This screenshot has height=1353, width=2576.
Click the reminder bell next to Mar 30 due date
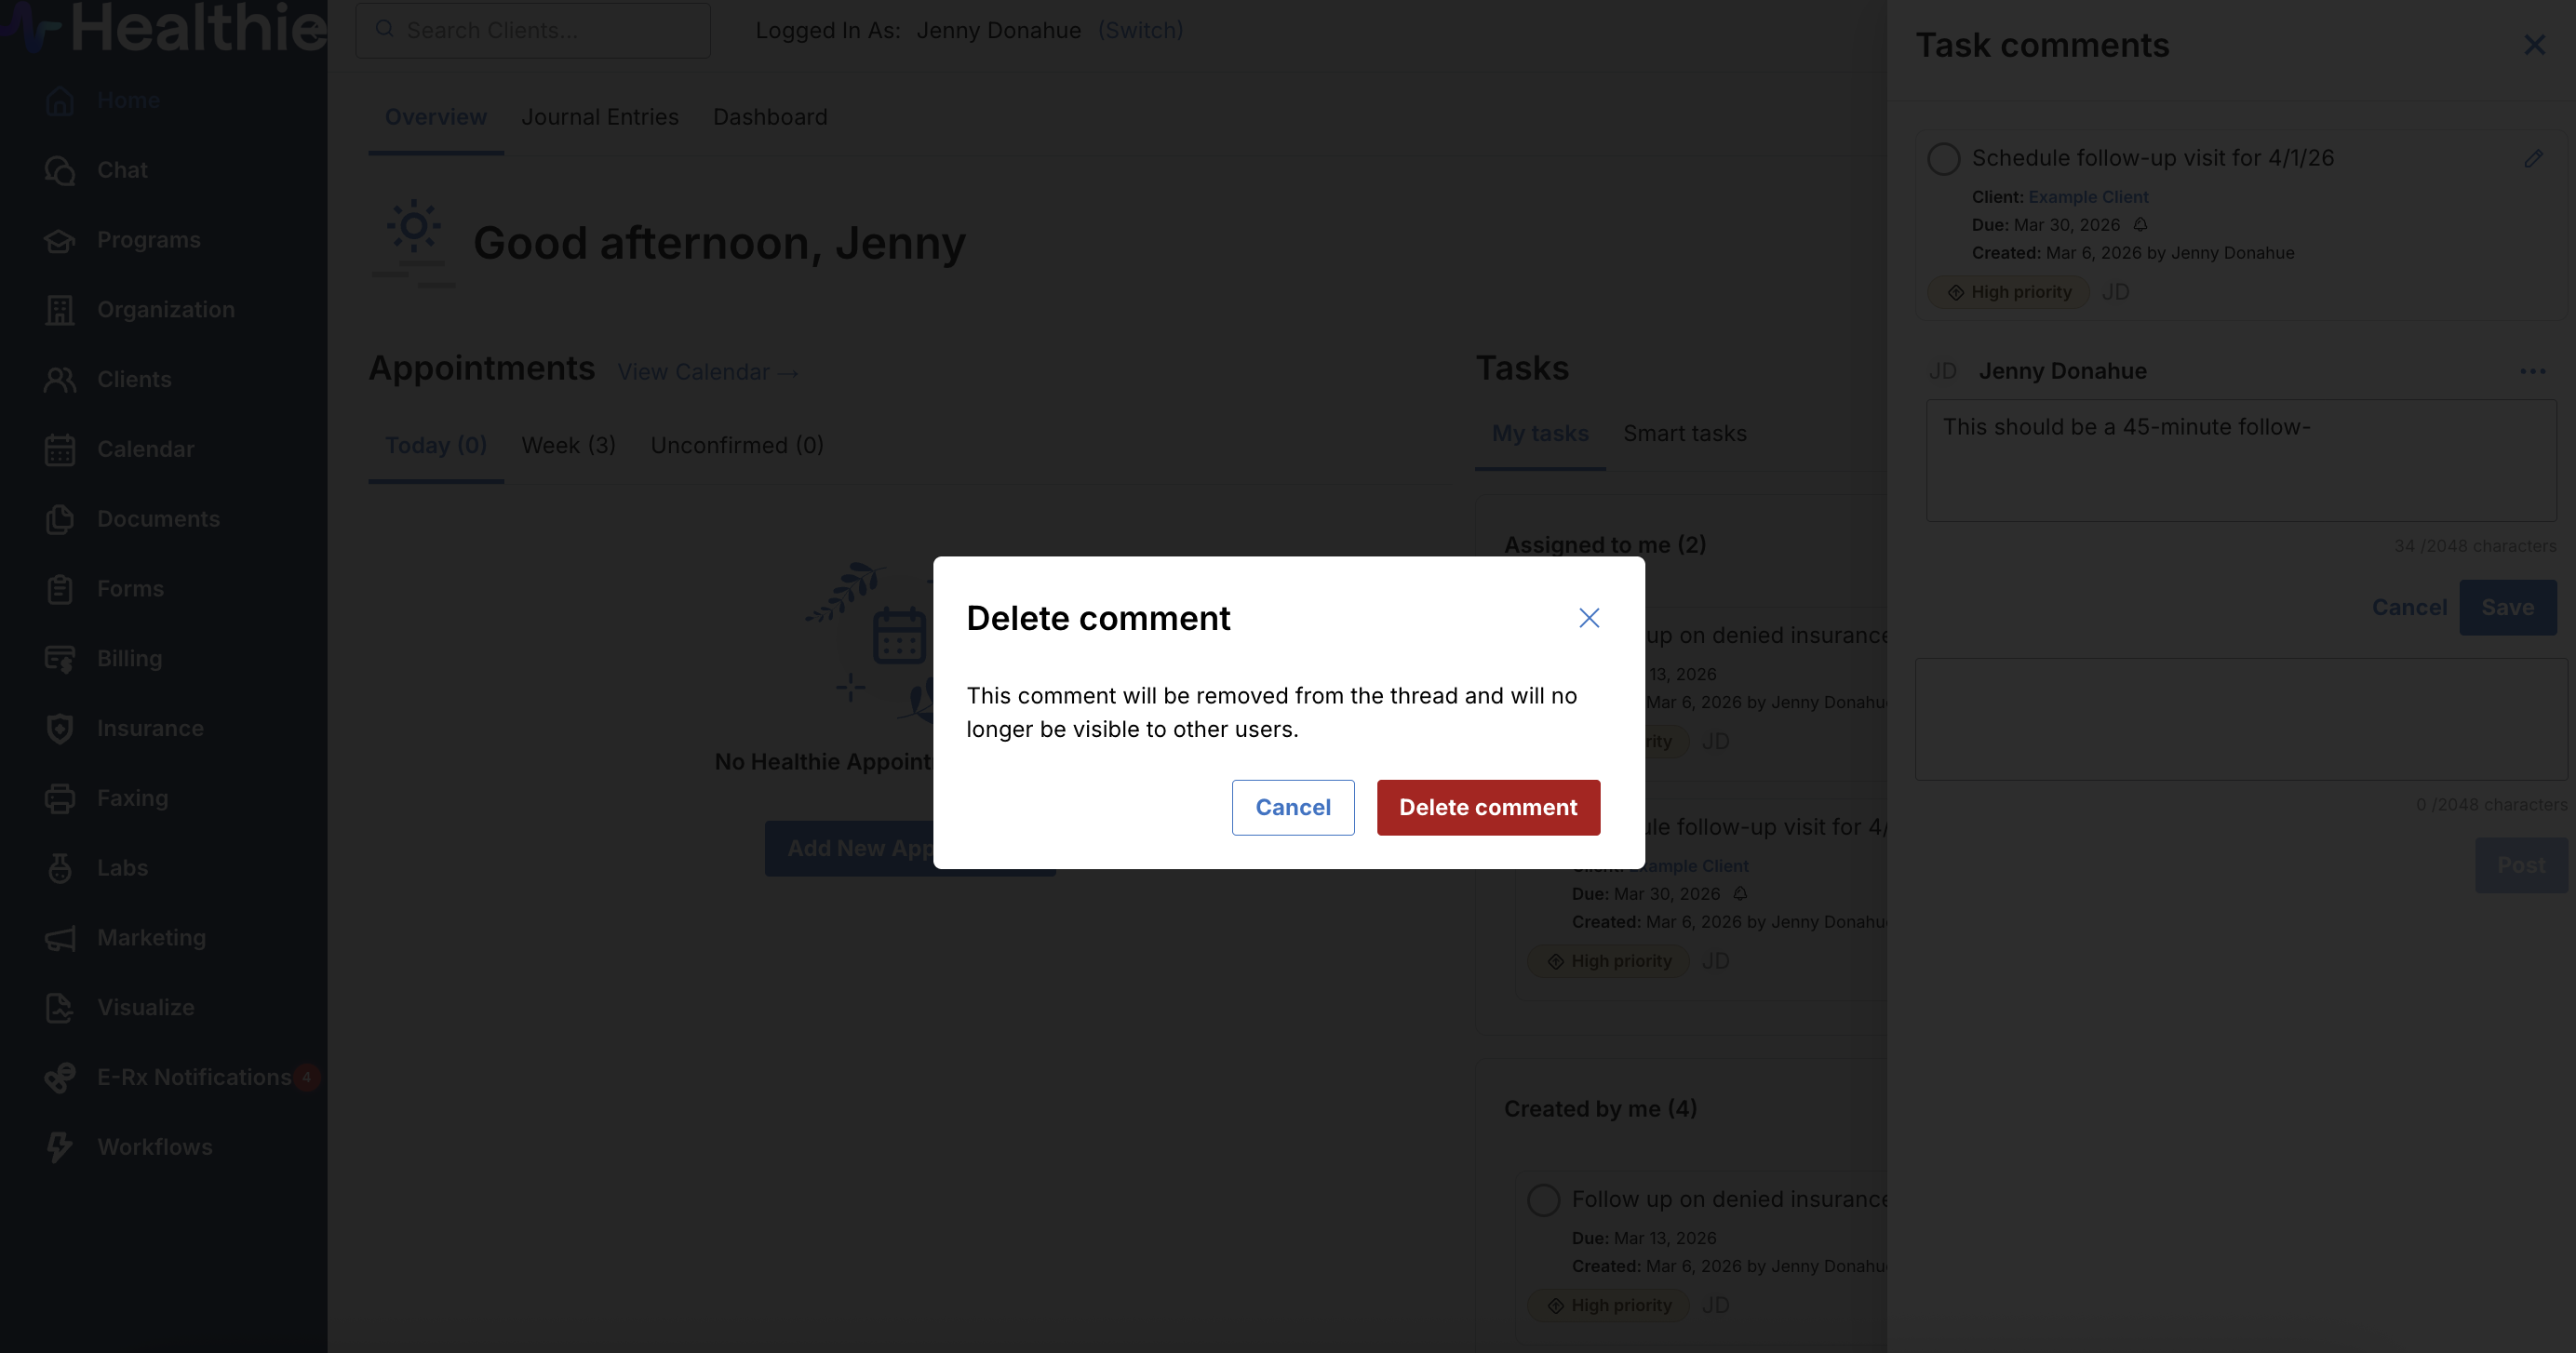coord(2140,225)
